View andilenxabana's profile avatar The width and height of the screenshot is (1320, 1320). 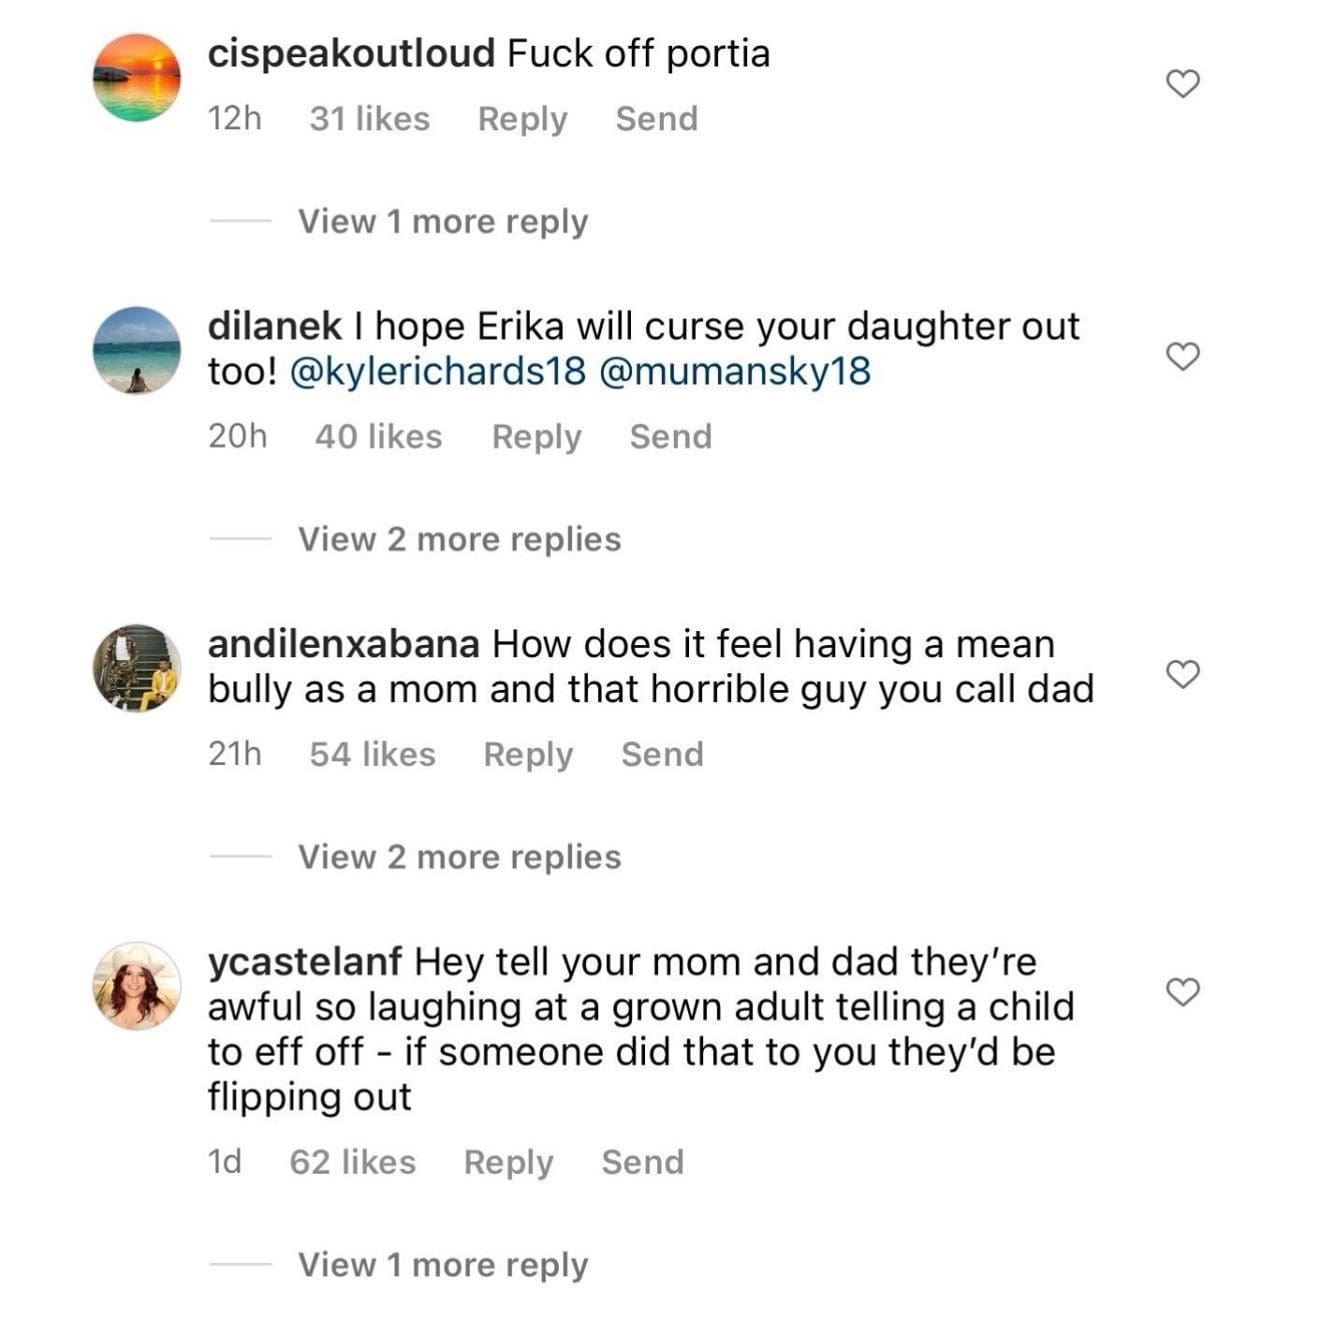[x=137, y=668]
